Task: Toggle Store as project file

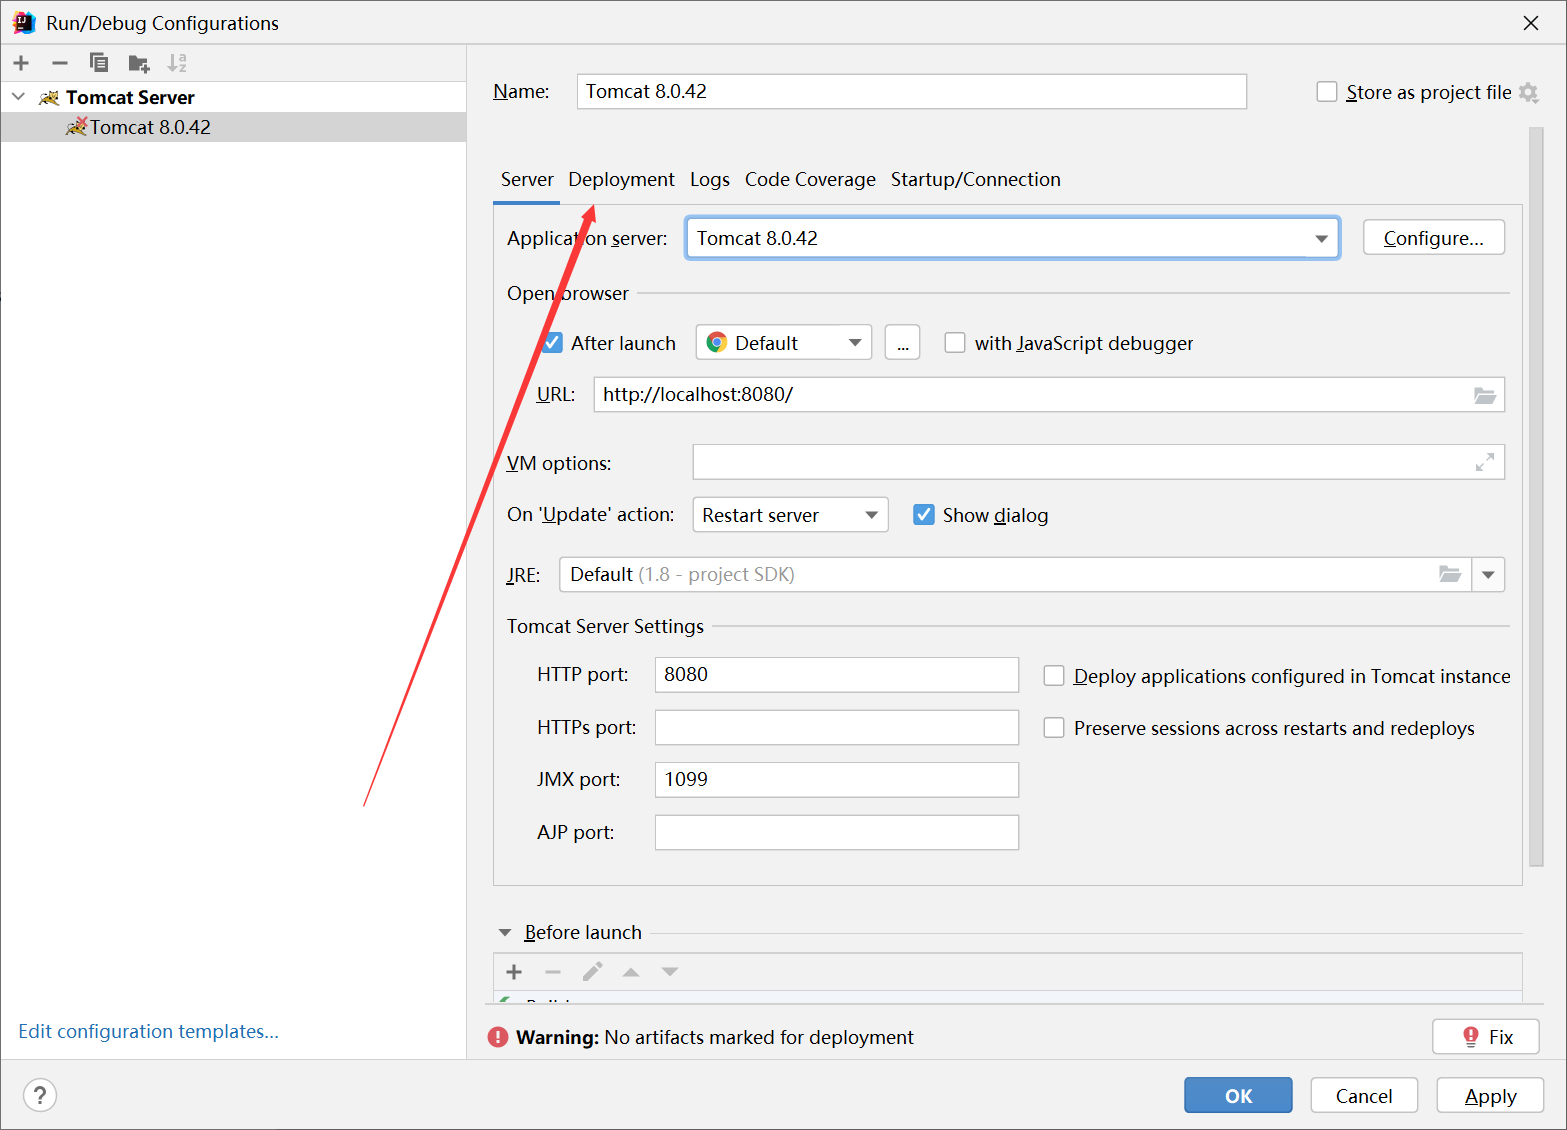Action: pos(1327,92)
